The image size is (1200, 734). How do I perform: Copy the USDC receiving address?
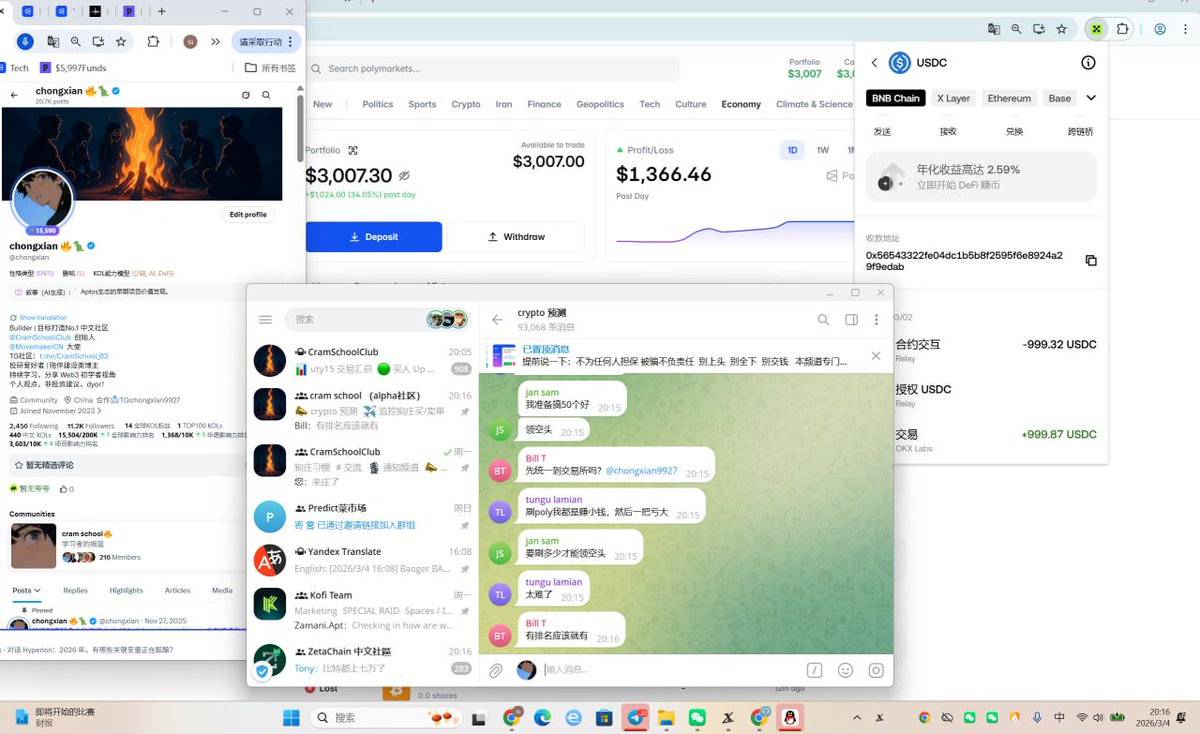[1091, 260]
